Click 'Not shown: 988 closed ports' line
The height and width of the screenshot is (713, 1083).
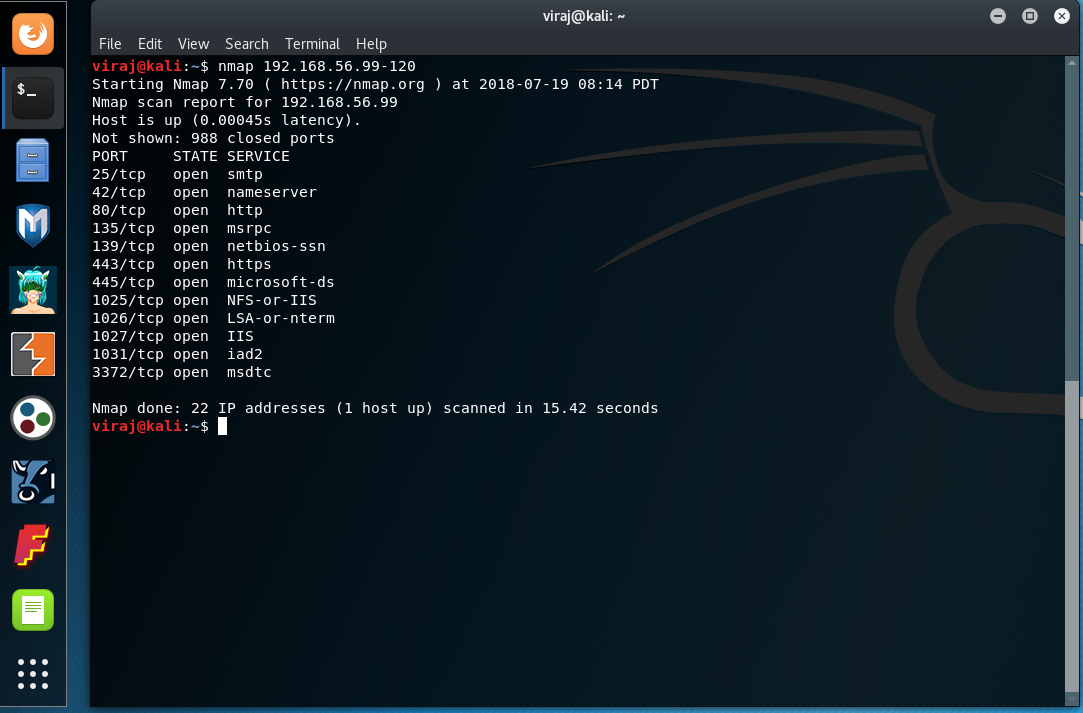point(213,138)
